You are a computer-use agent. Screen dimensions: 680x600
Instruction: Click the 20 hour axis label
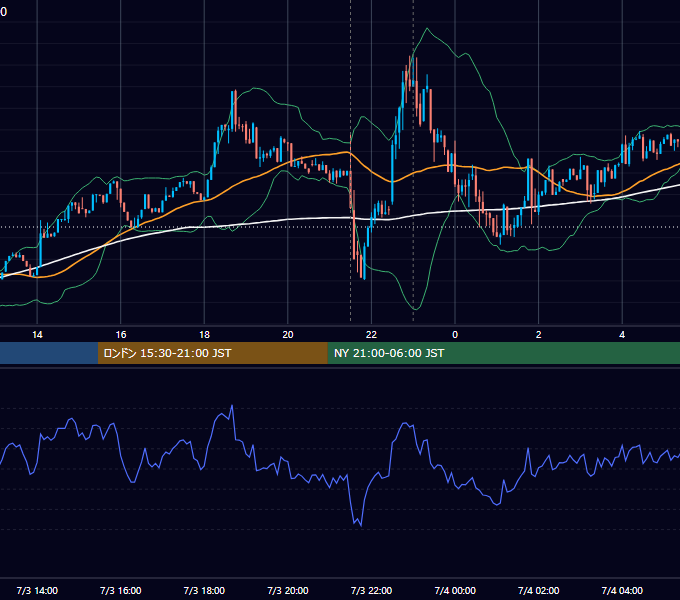288,335
